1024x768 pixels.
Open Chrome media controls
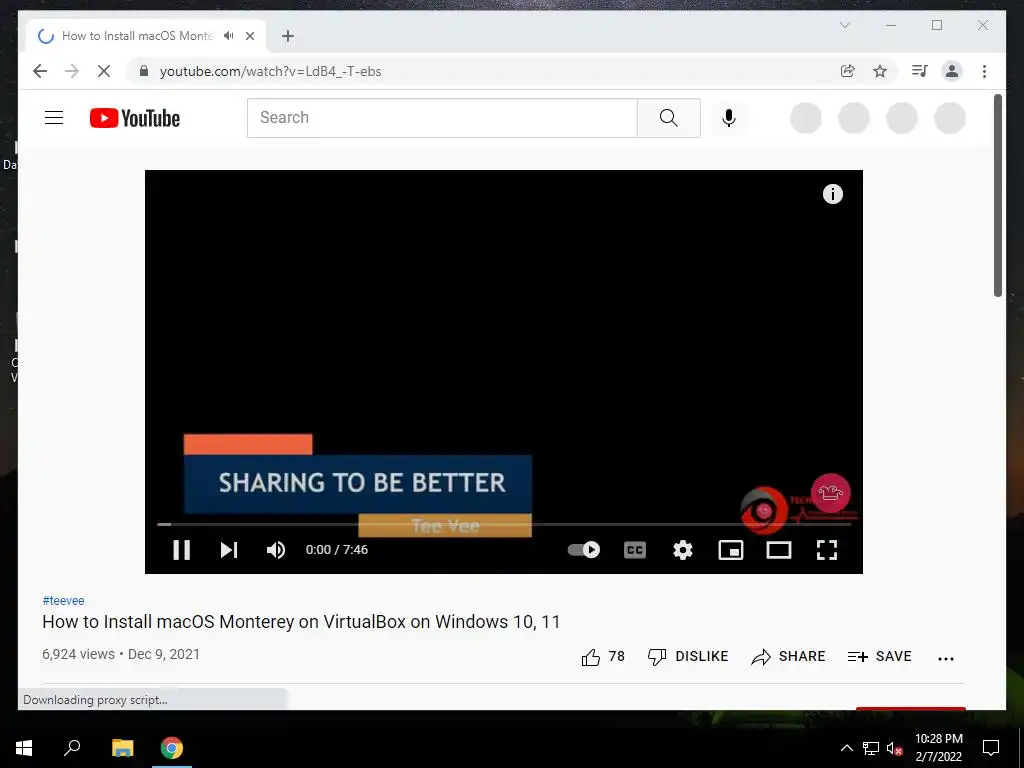[920, 71]
